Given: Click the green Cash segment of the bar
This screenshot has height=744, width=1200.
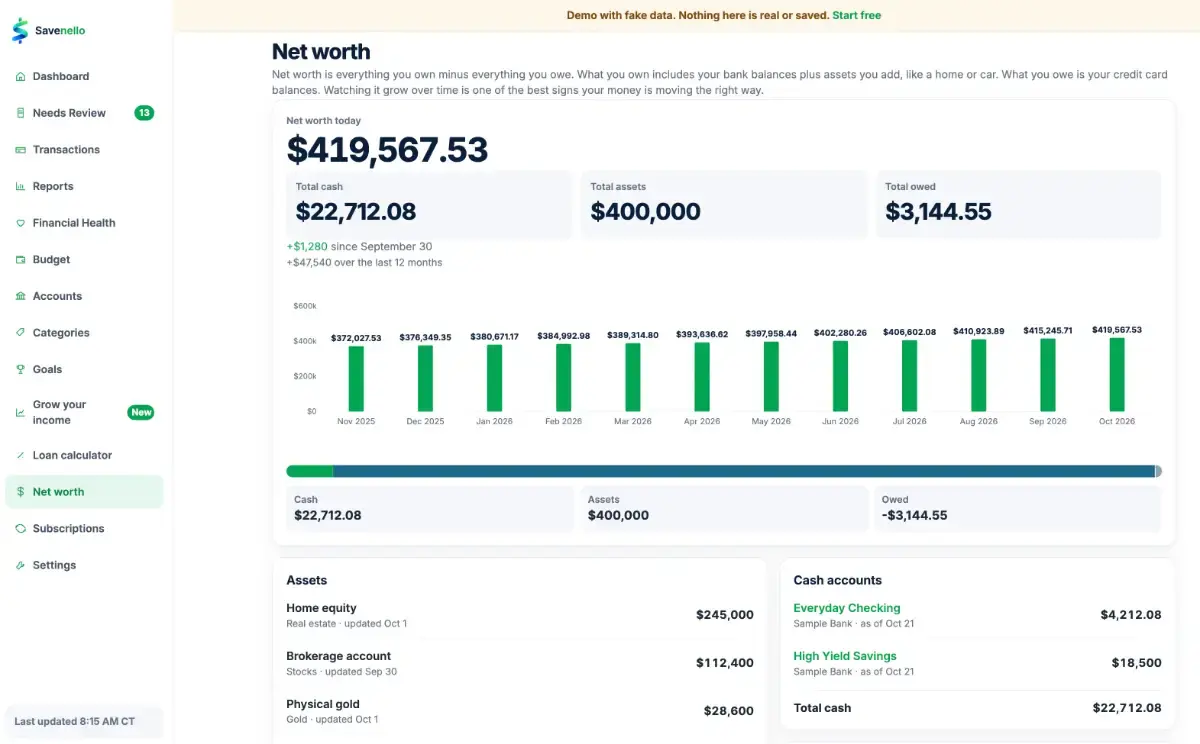Looking at the screenshot, I should click(309, 471).
